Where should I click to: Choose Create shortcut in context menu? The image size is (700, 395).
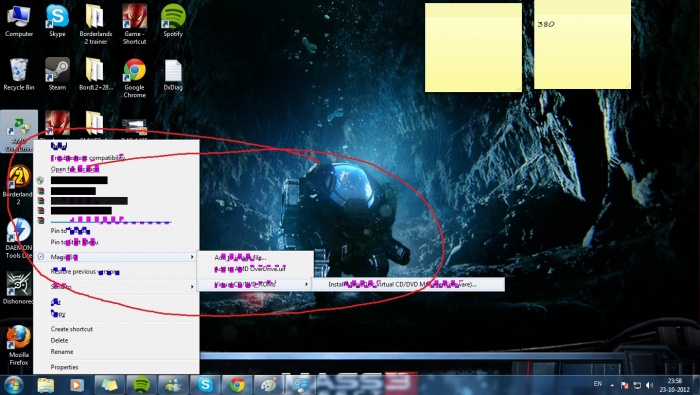(72, 329)
